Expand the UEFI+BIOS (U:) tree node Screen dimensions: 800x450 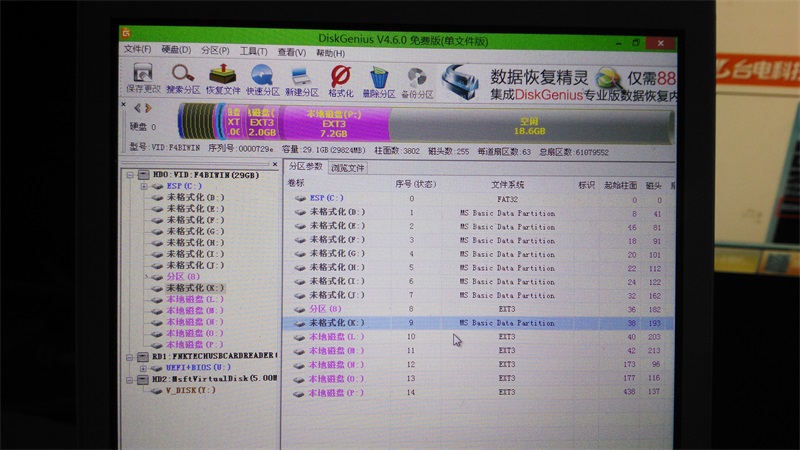coord(143,368)
